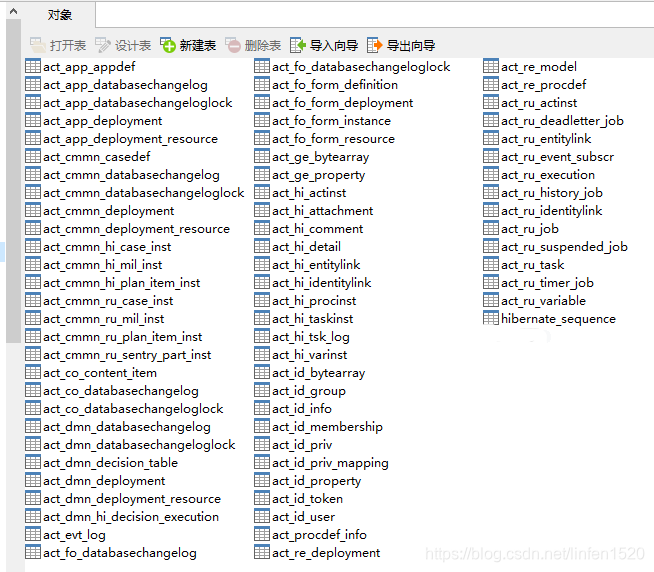The width and height of the screenshot is (654, 572).
Task: Select the act_cmmn_hi_plan_item_inst table name
Action: coord(122,283)
